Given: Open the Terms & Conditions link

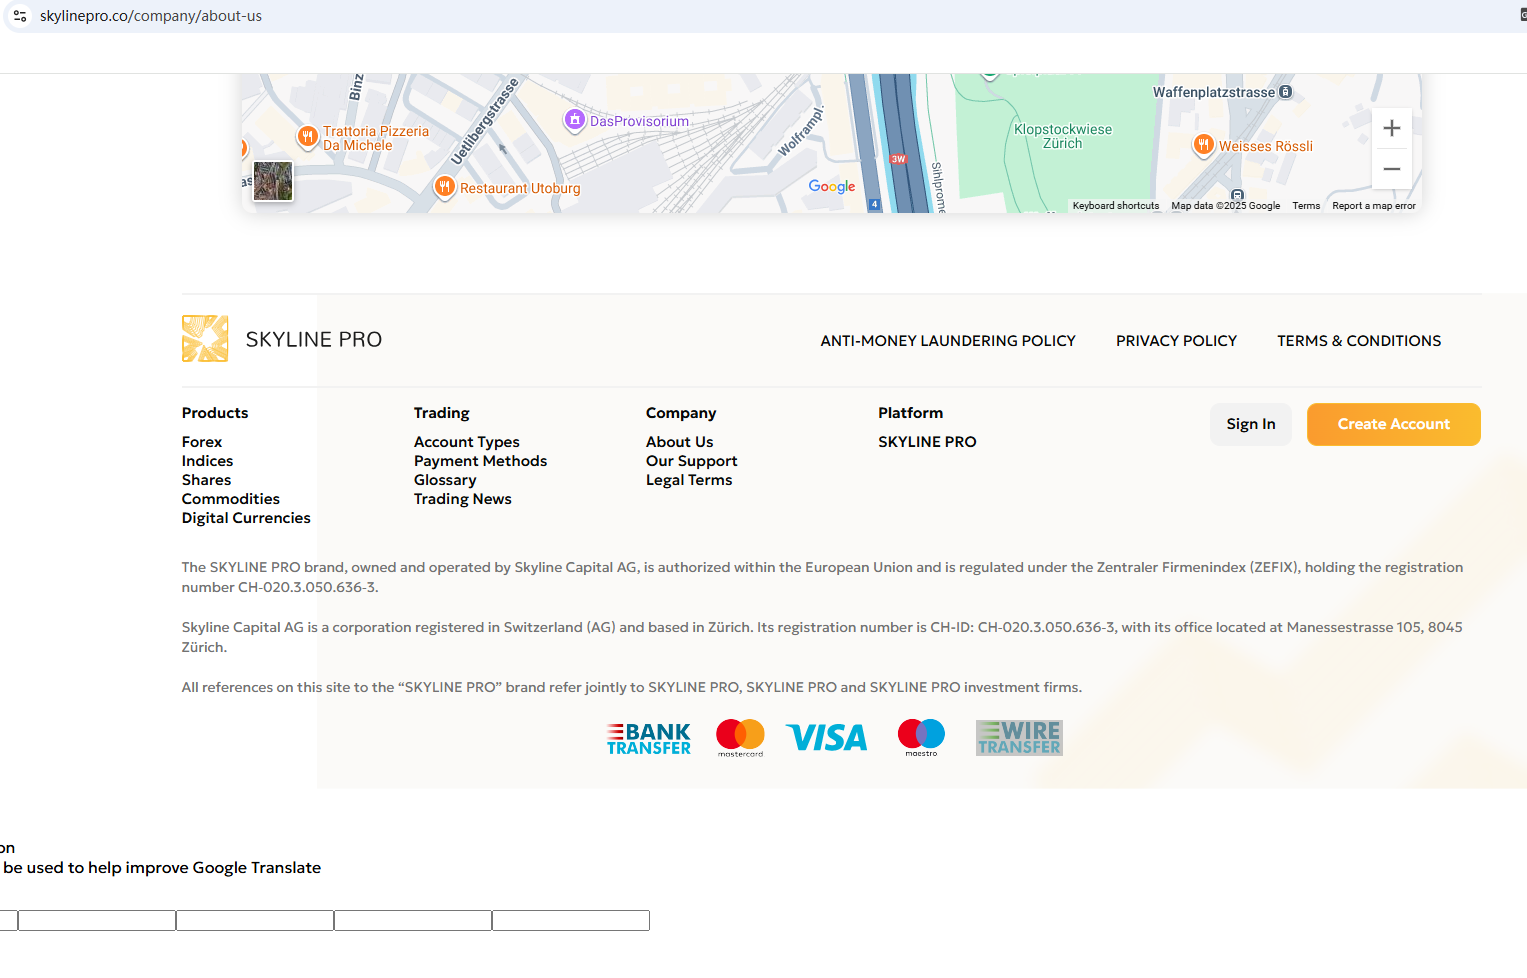Looking at the screenshot, I should pyautogui.click(x=1359, y=341).
